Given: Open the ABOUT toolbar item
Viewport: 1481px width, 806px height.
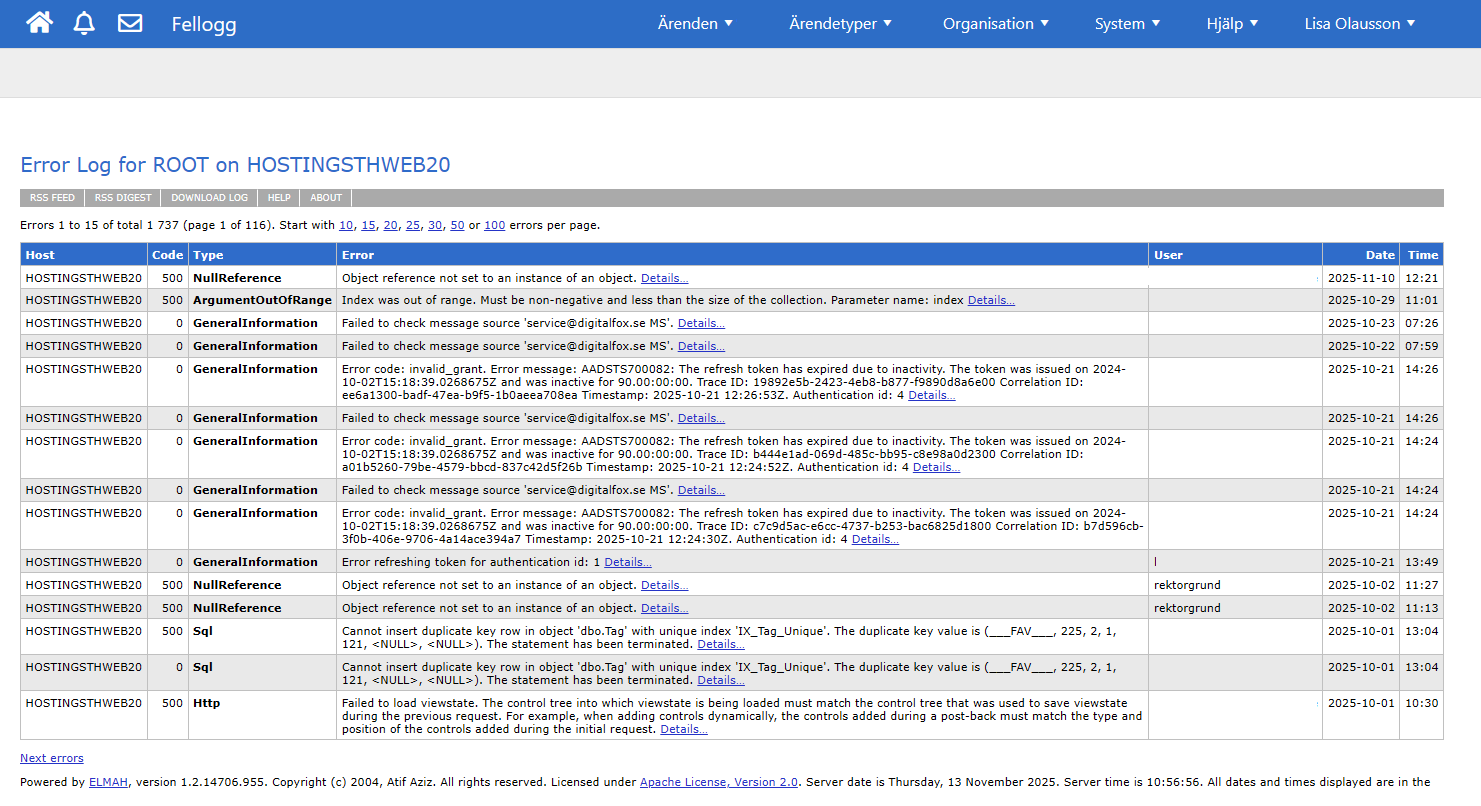Looking at the screenshot, I should point(326,198).
